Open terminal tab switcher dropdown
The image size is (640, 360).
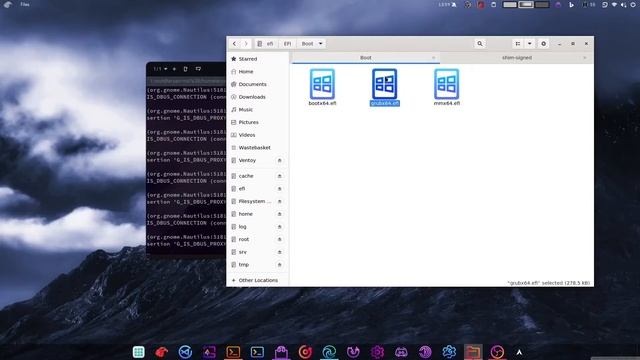[x=160, y=69]
